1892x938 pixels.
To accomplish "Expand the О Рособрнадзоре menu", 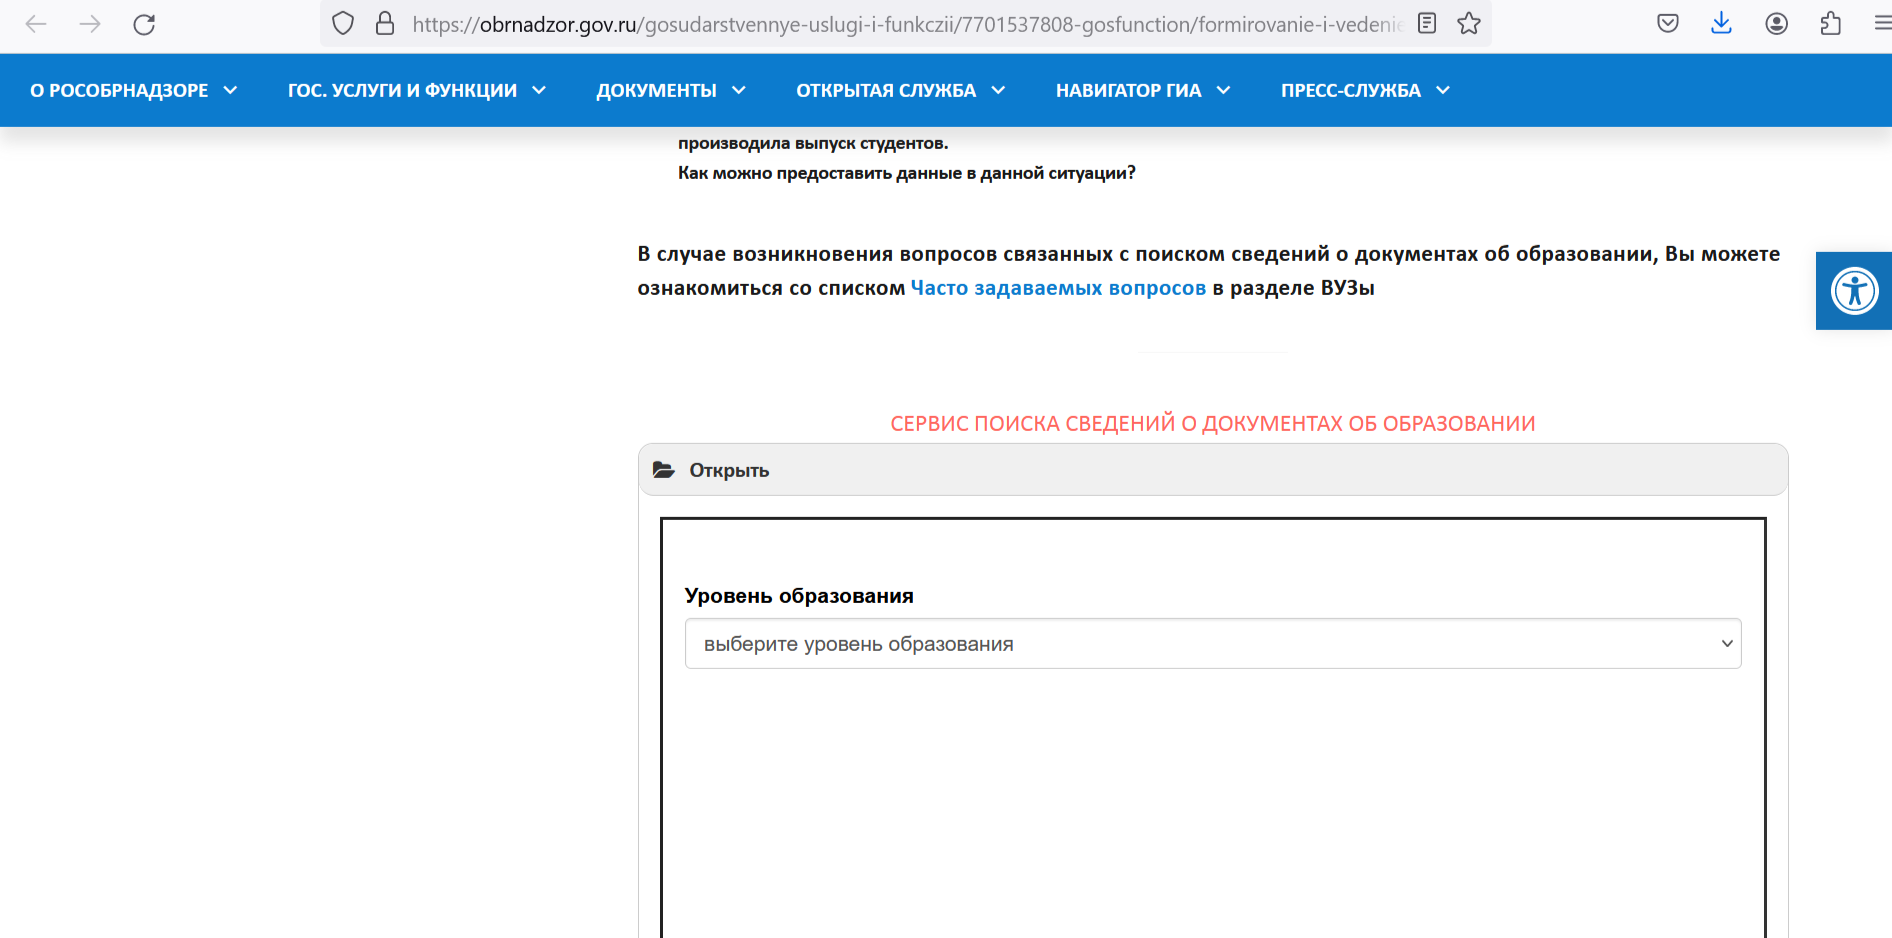I will [x=133, y=90].
